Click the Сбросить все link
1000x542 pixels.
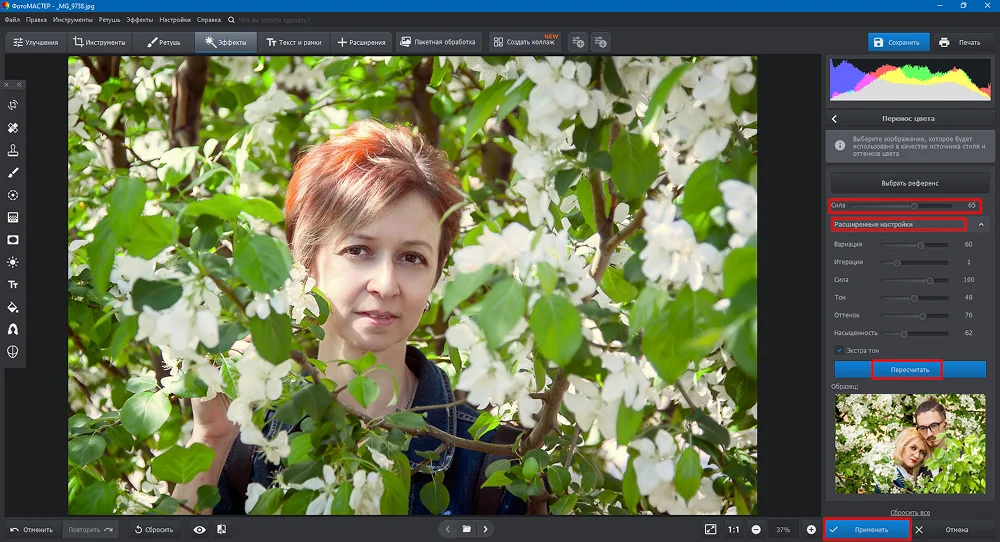(910, 513)
